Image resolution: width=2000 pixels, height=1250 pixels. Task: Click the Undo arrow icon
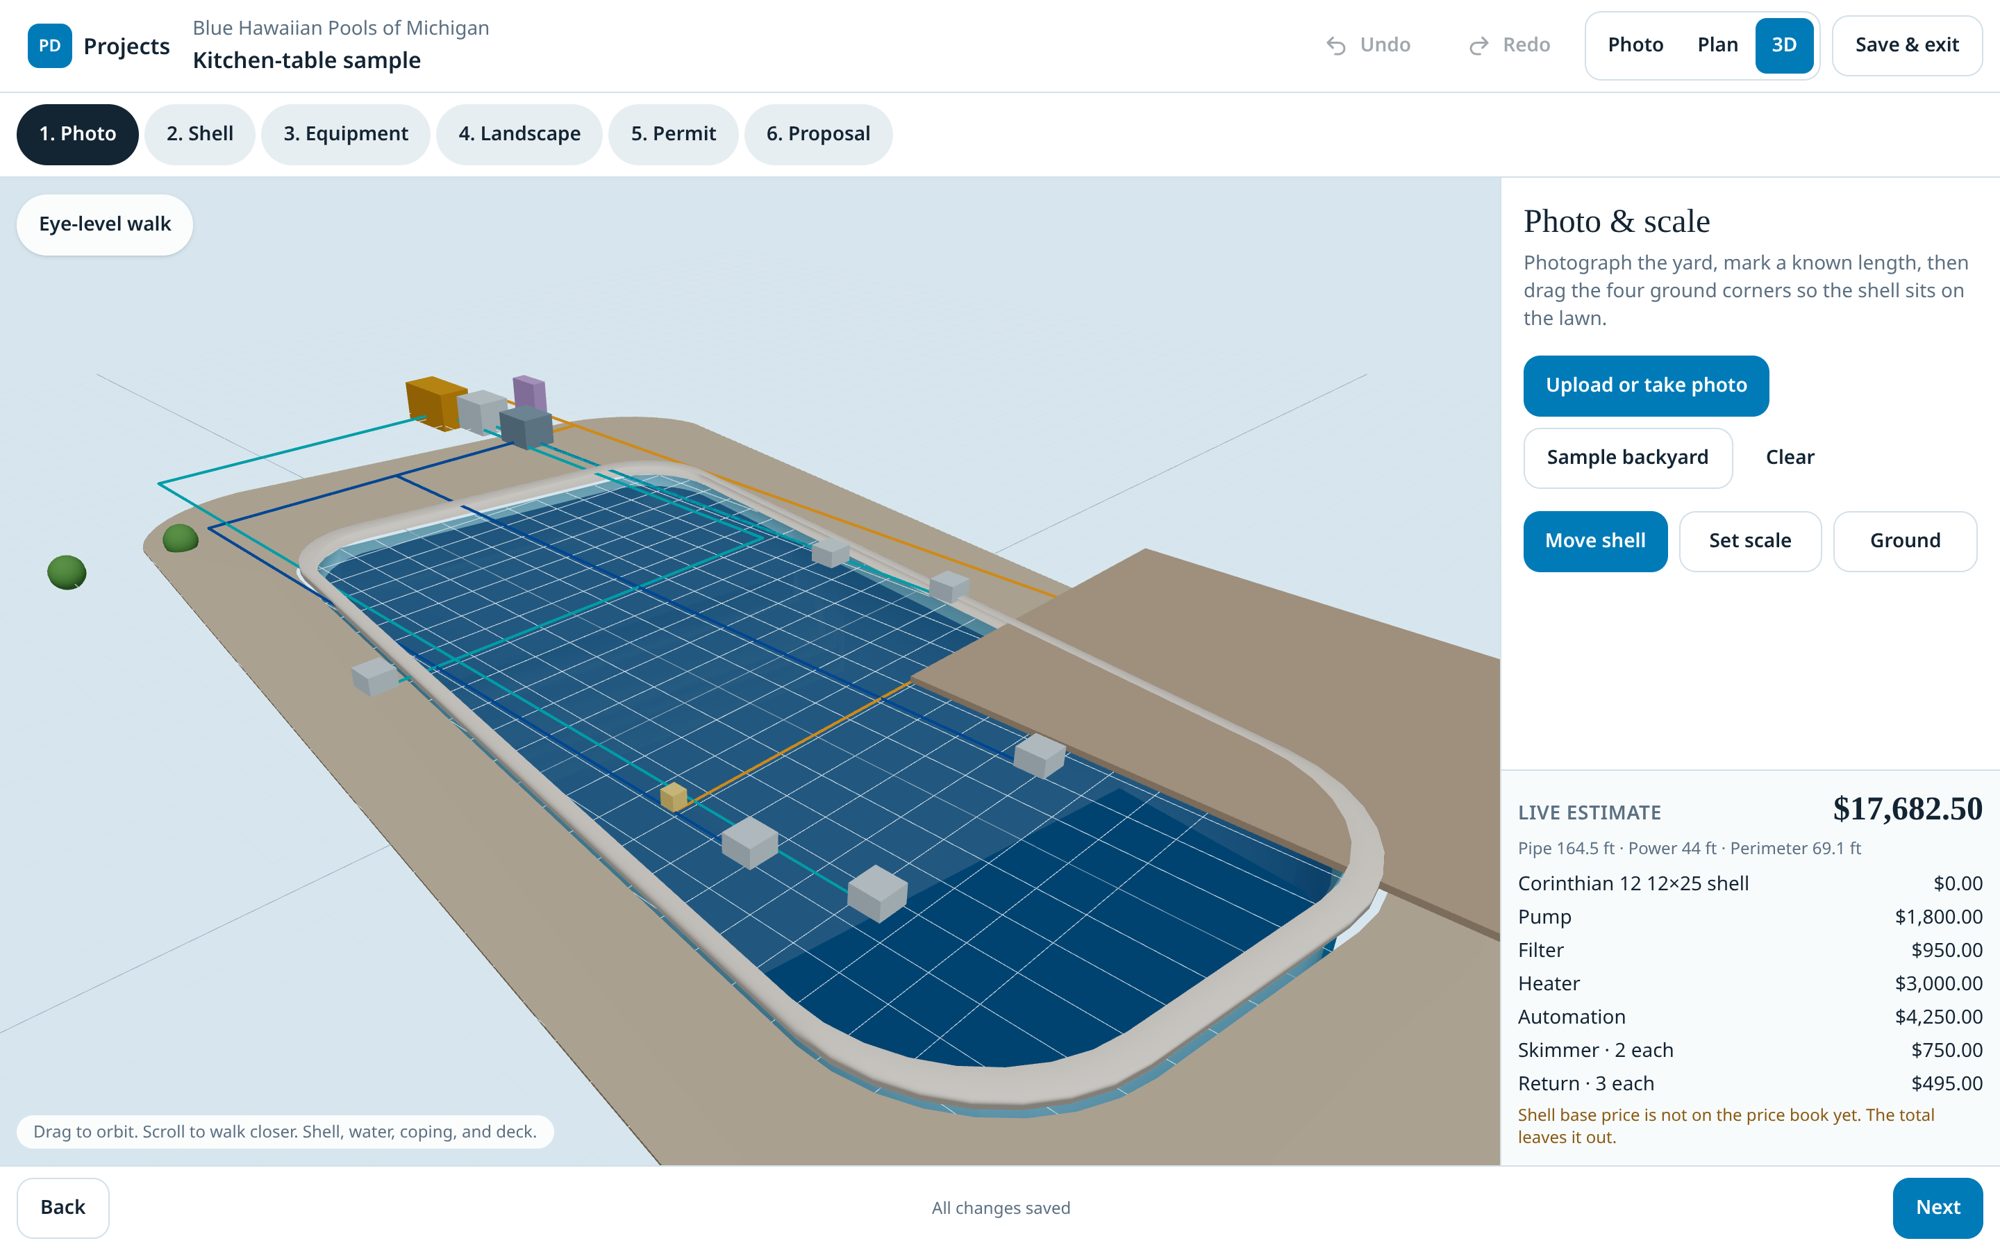click(x=1336, y=45)
